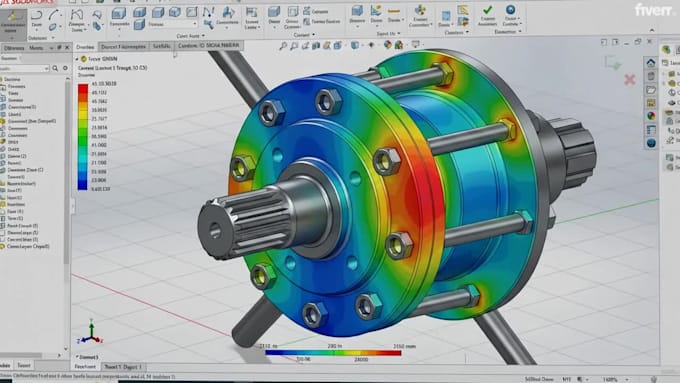
Task: Click the scroll-down arrow at the left panel bottom
Action: coord(66,348)
